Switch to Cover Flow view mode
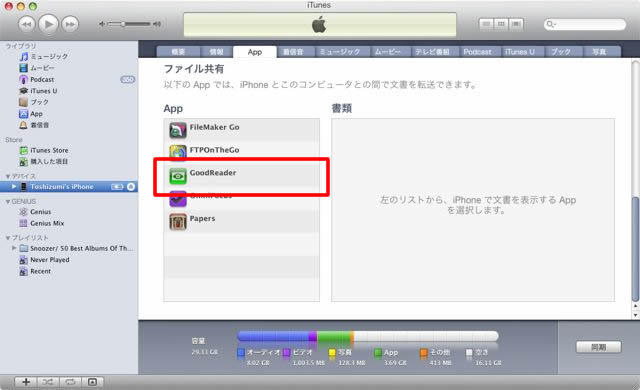Screen dimensions: 640x390 click(x=516, y=24)
